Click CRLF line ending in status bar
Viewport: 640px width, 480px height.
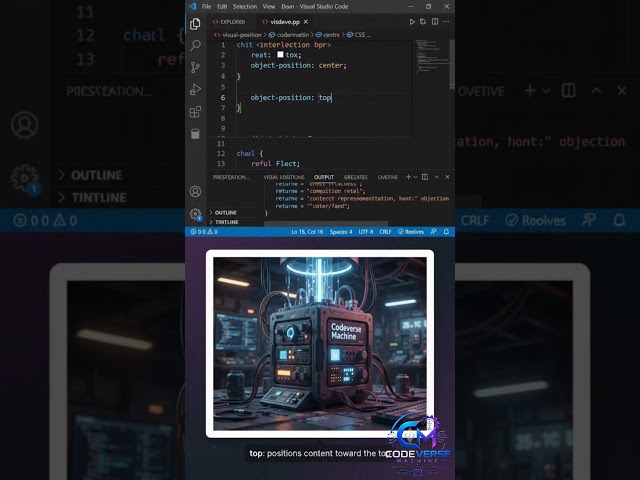(385, 231)
